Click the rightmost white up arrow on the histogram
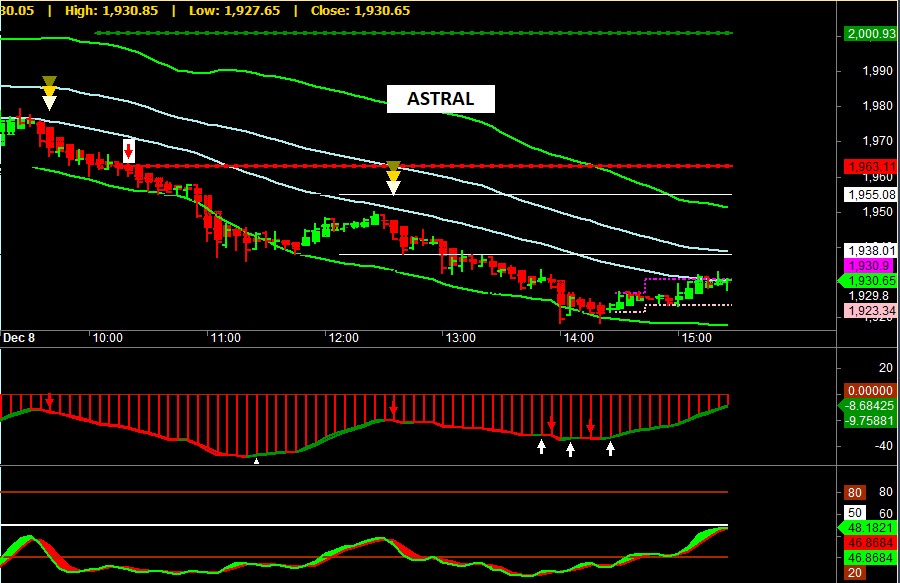This screenshot has height=583, width=900. (610, 449)
